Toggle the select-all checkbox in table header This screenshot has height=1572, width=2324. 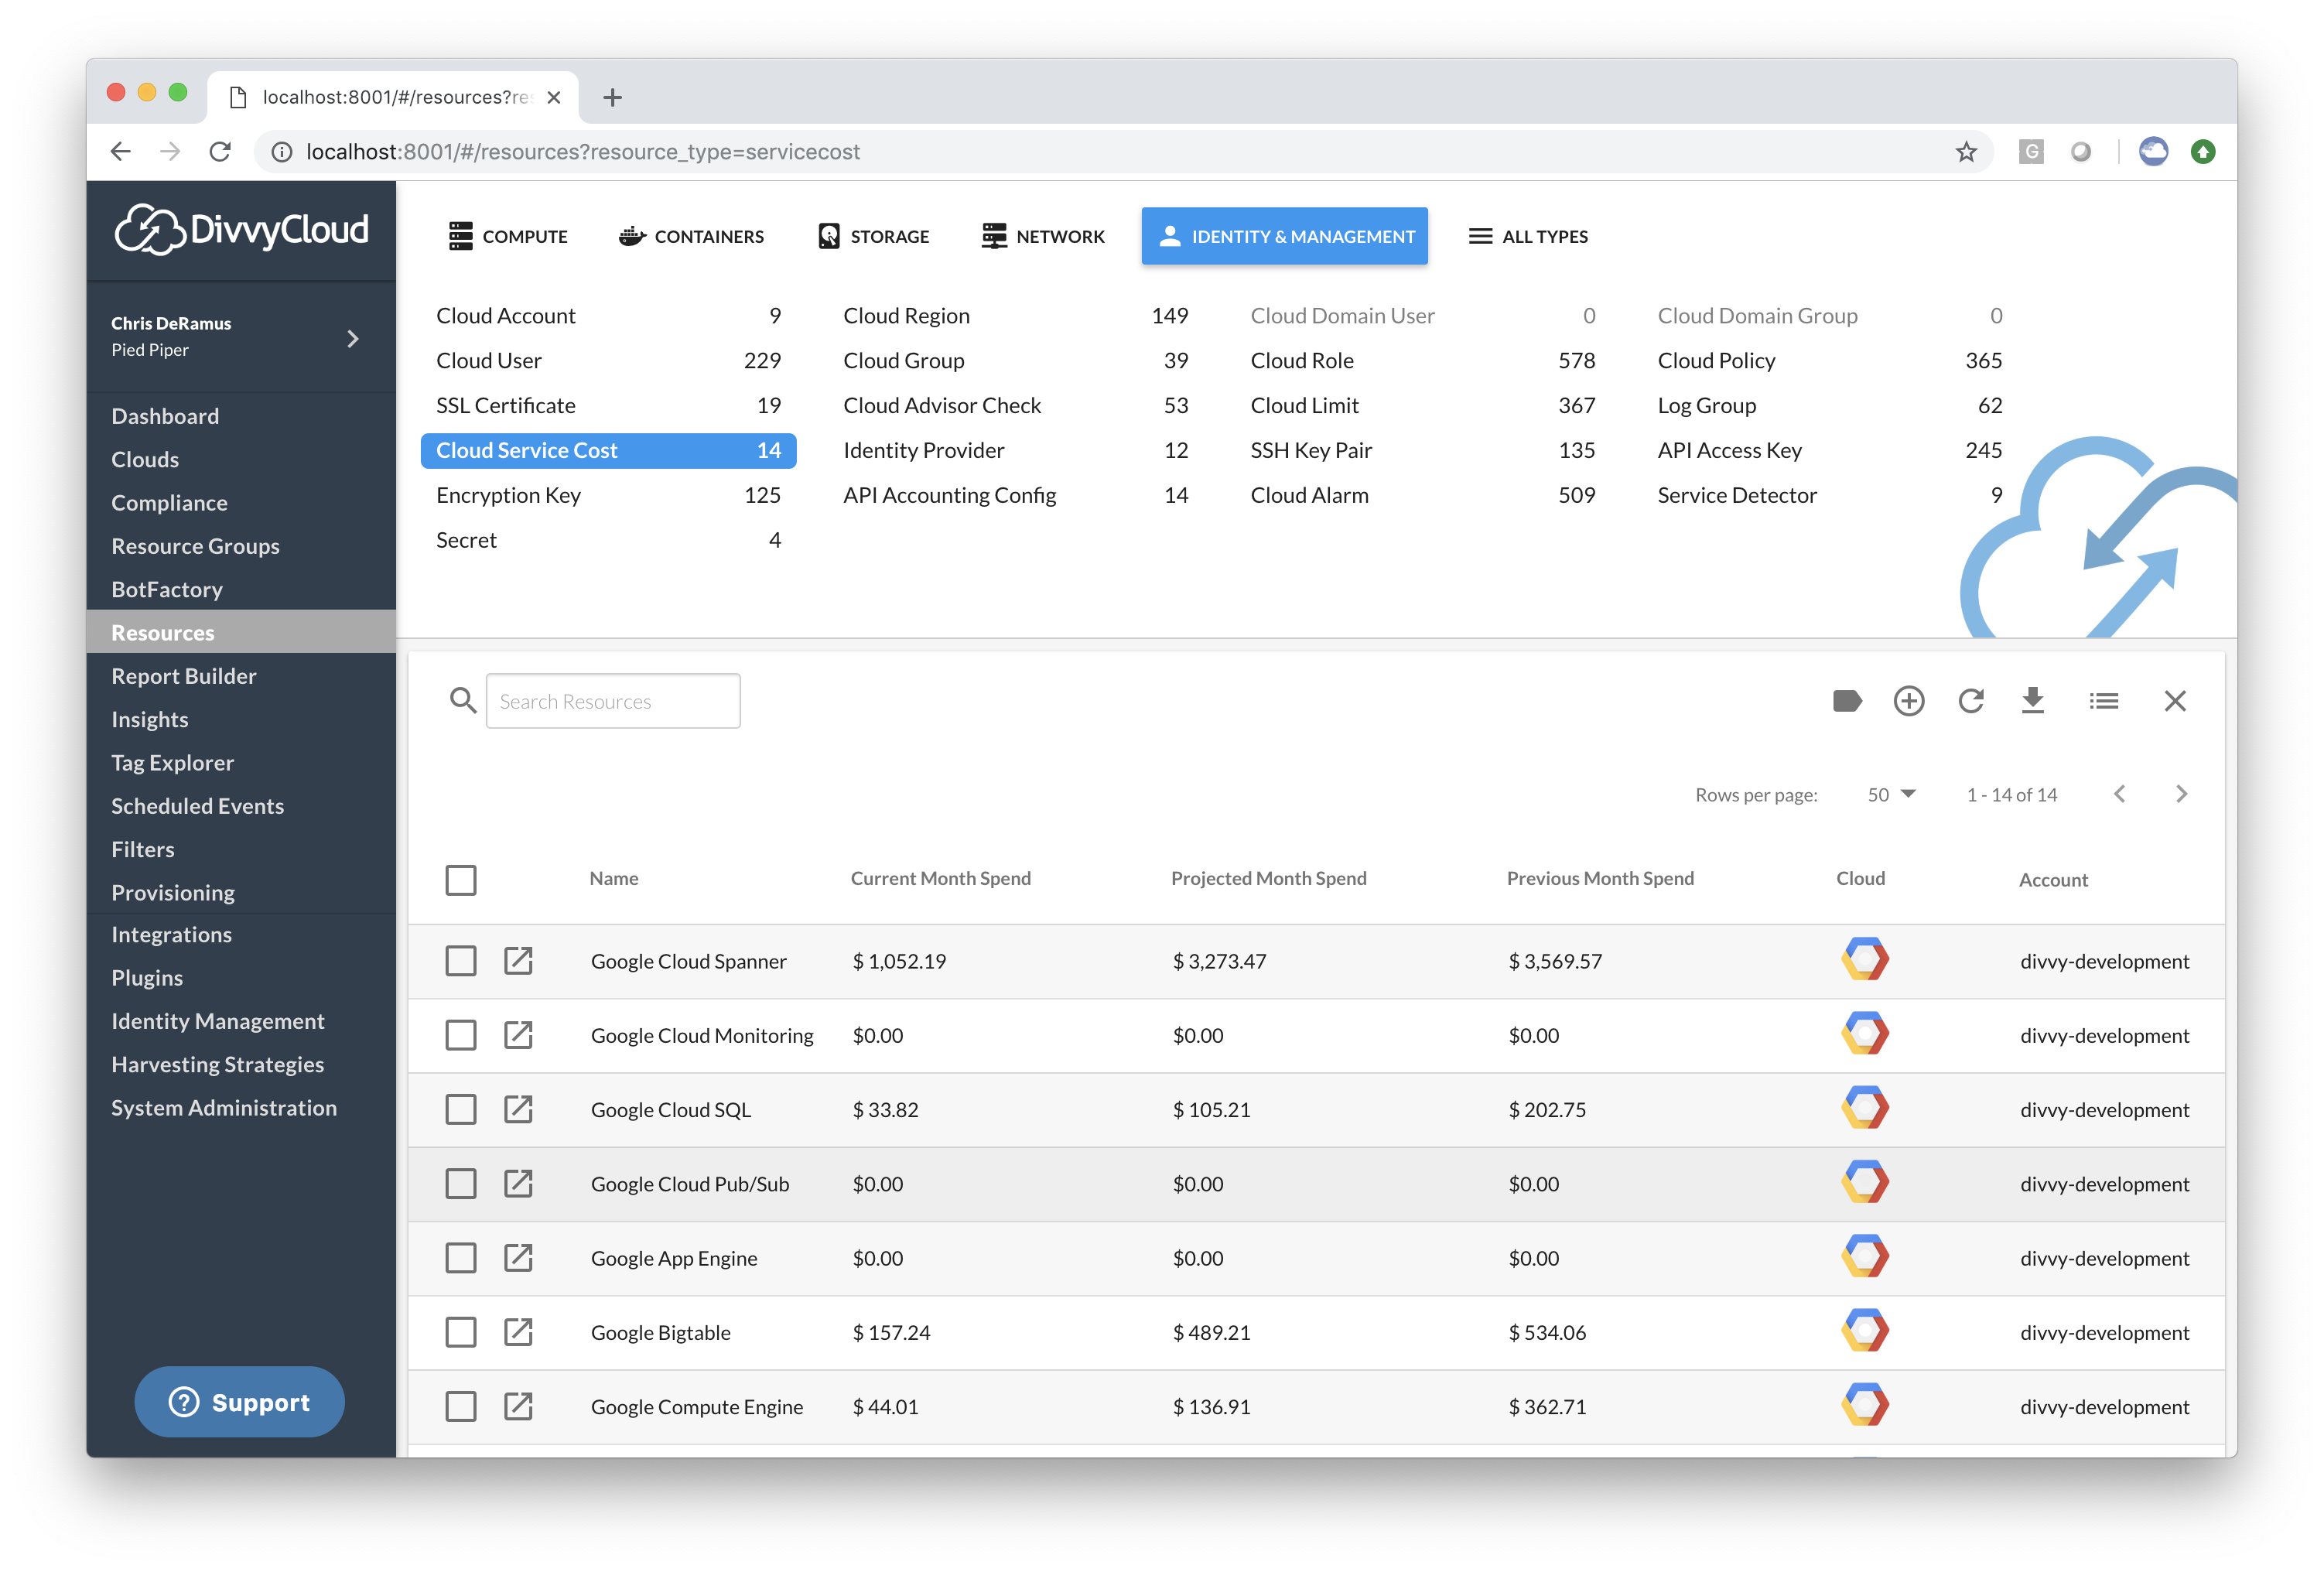tap(460, 880)
